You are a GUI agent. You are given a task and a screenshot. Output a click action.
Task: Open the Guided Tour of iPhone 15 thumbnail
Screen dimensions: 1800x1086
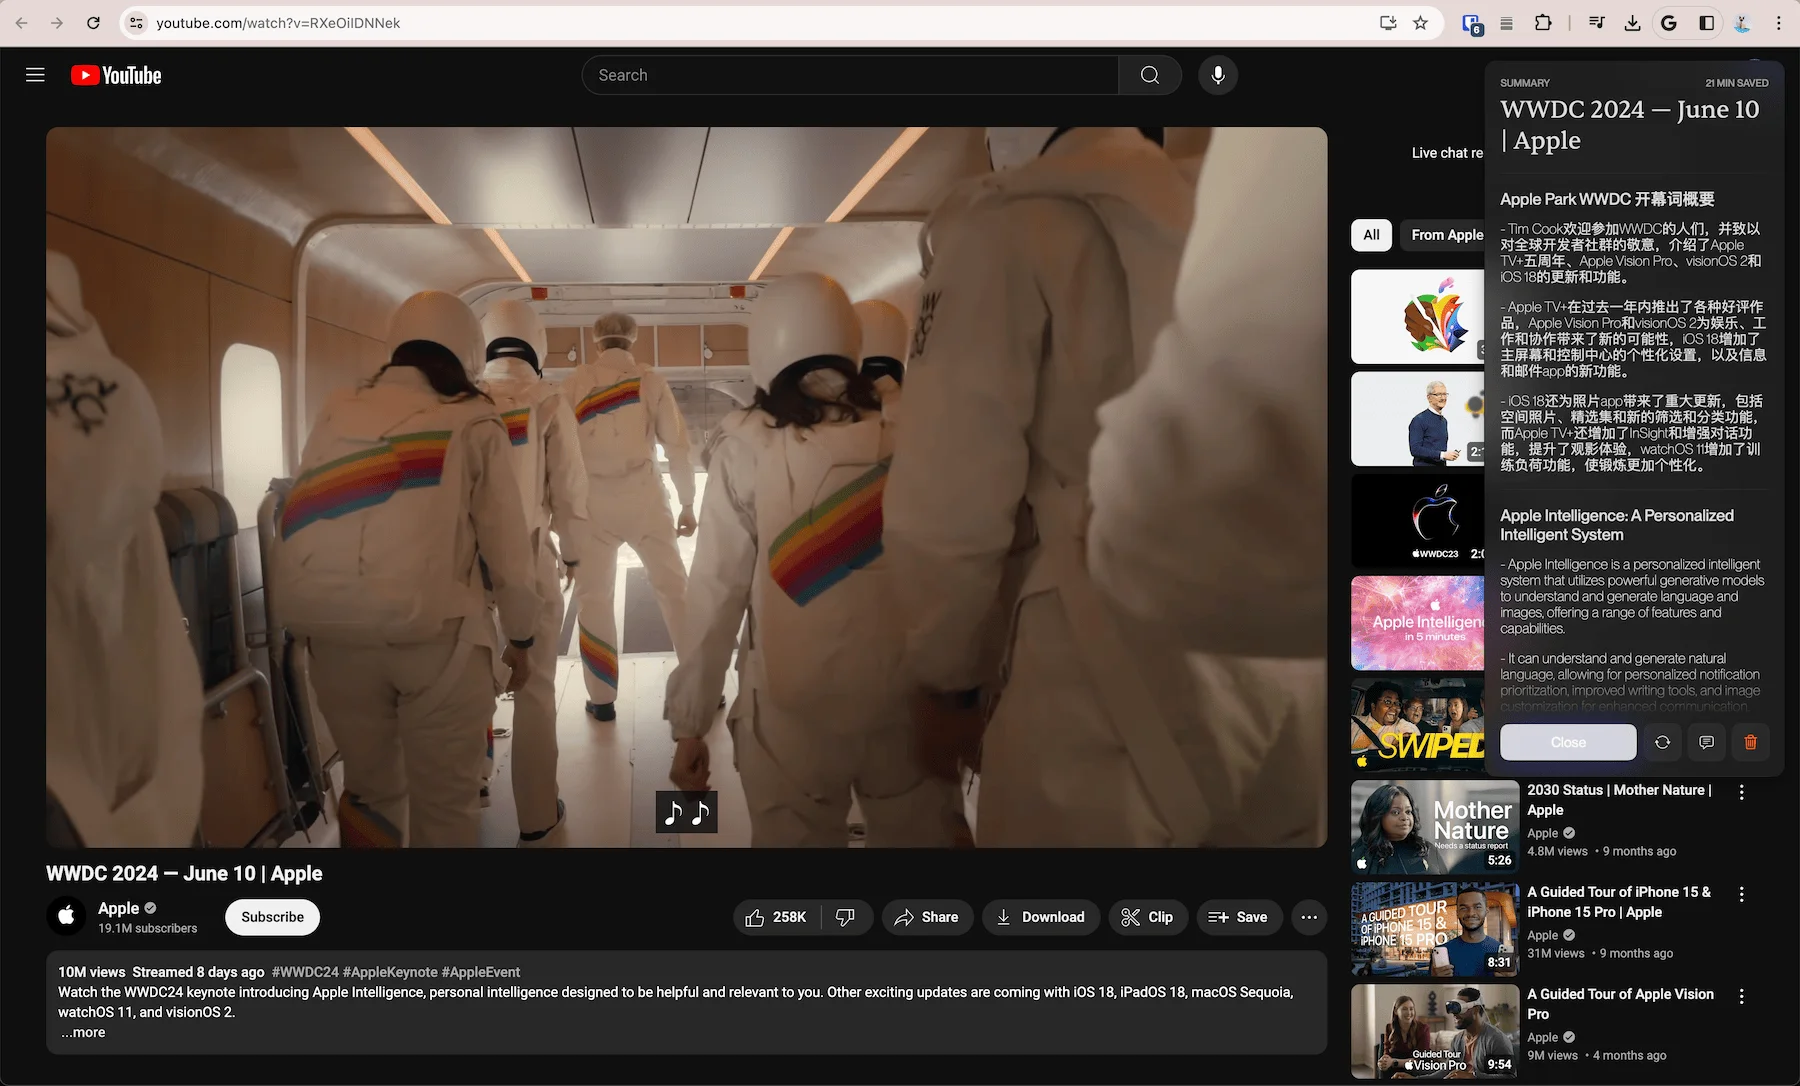pyautogui.click(x=1435, y=930)
